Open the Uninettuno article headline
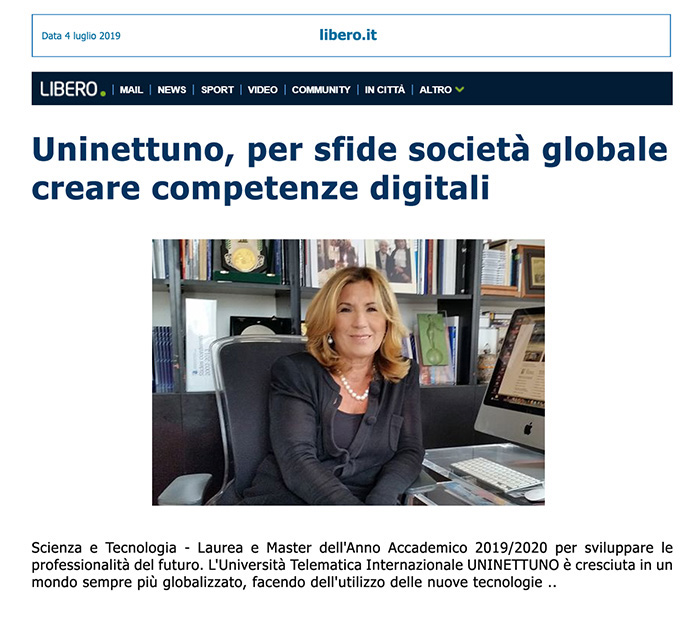The image size is (700, 641). (x=350, y=168)
